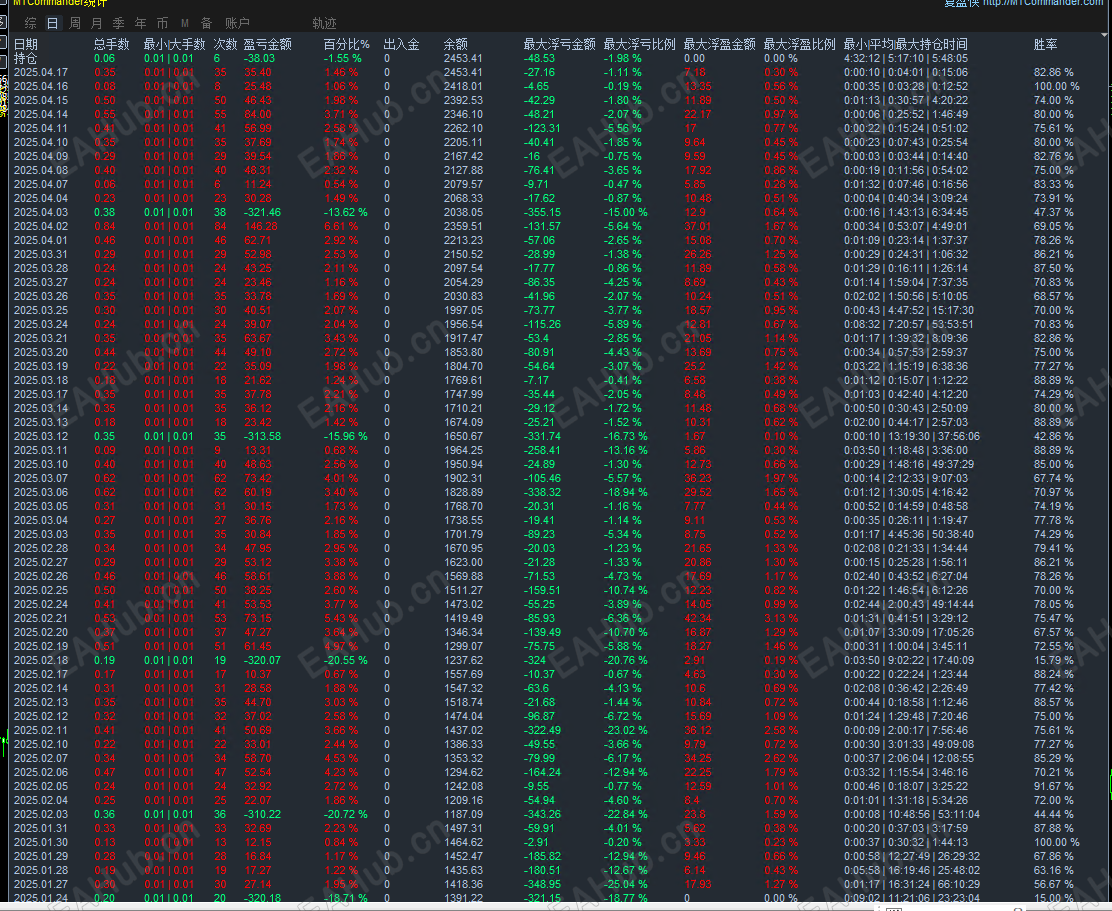Image resolution: width=1112 pixels, height=911 pixels.
Task: Click the -320.07 loss amount cell
Action: tap(262, 660)
